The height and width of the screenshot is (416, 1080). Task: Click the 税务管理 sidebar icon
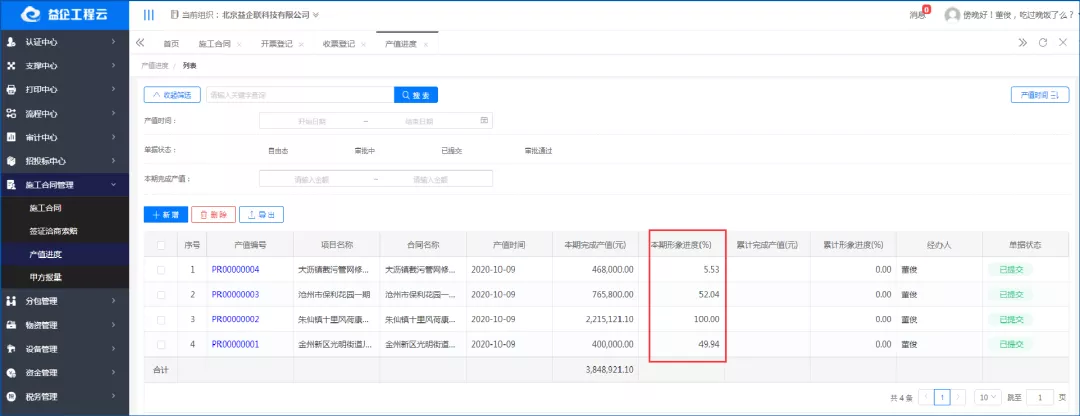point(11,397)
